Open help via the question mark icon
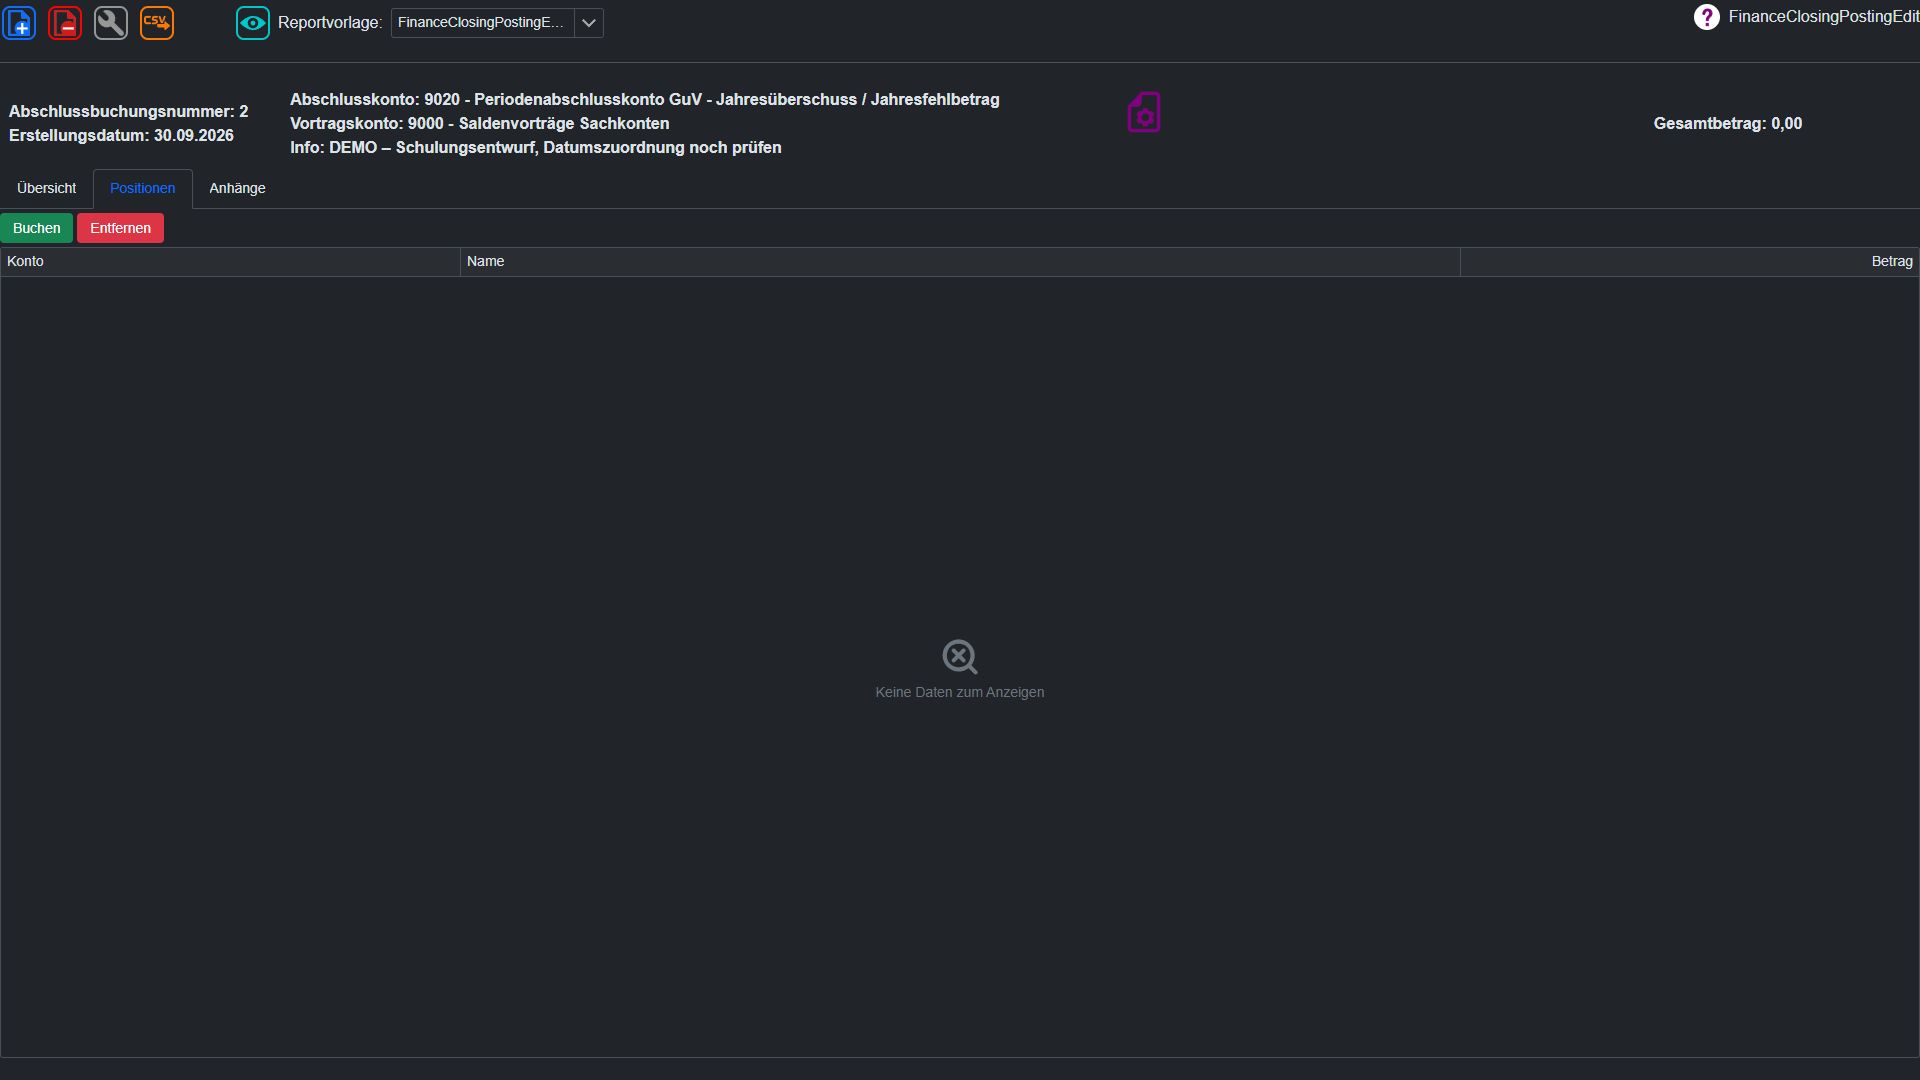The height and width of the screenshot is (1080, 1920). click(1706, 17)
